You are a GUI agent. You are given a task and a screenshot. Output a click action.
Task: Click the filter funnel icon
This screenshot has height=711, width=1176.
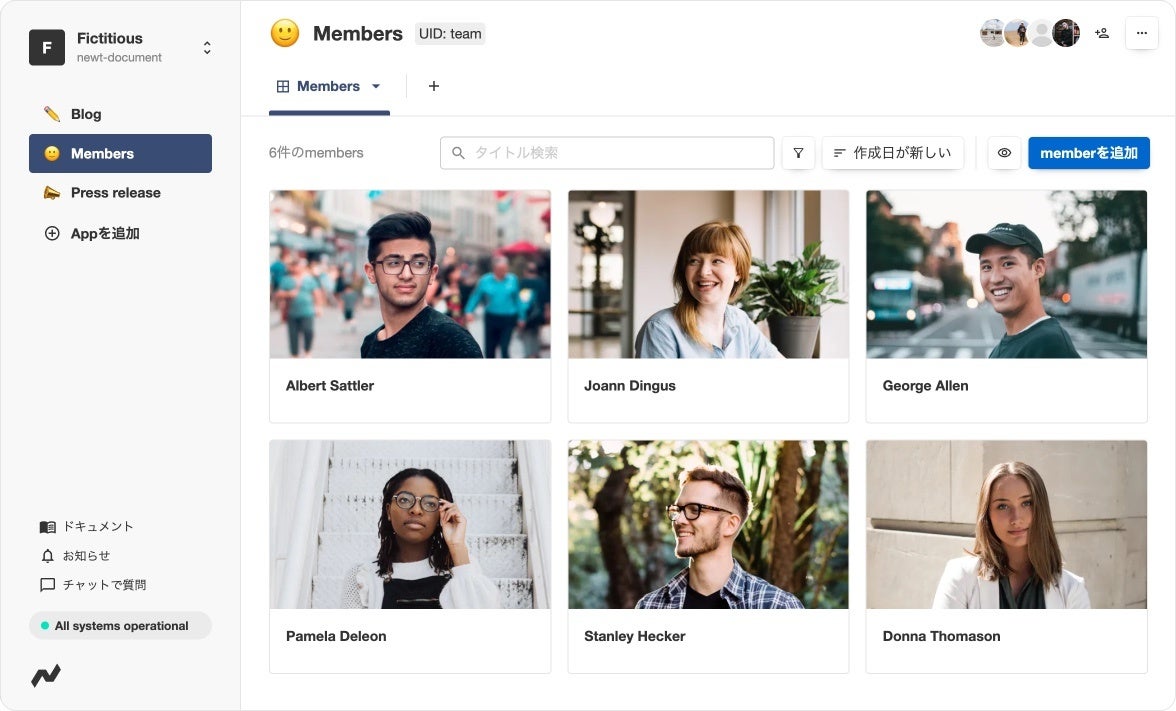[x=798, y=153]
